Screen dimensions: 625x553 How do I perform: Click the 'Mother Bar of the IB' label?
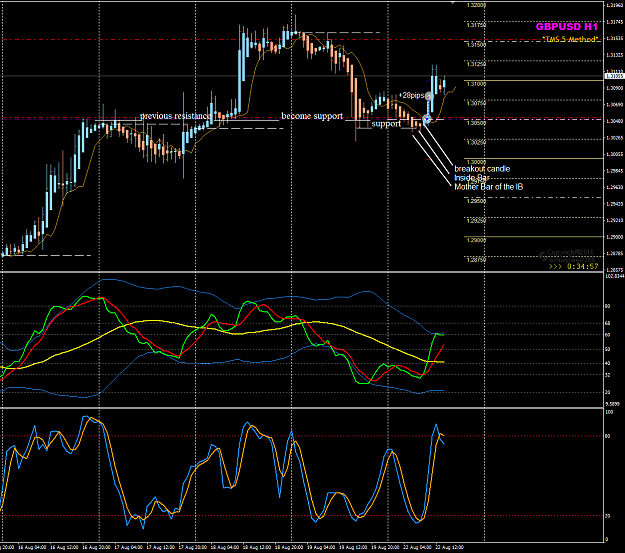(x=489, y=187)
